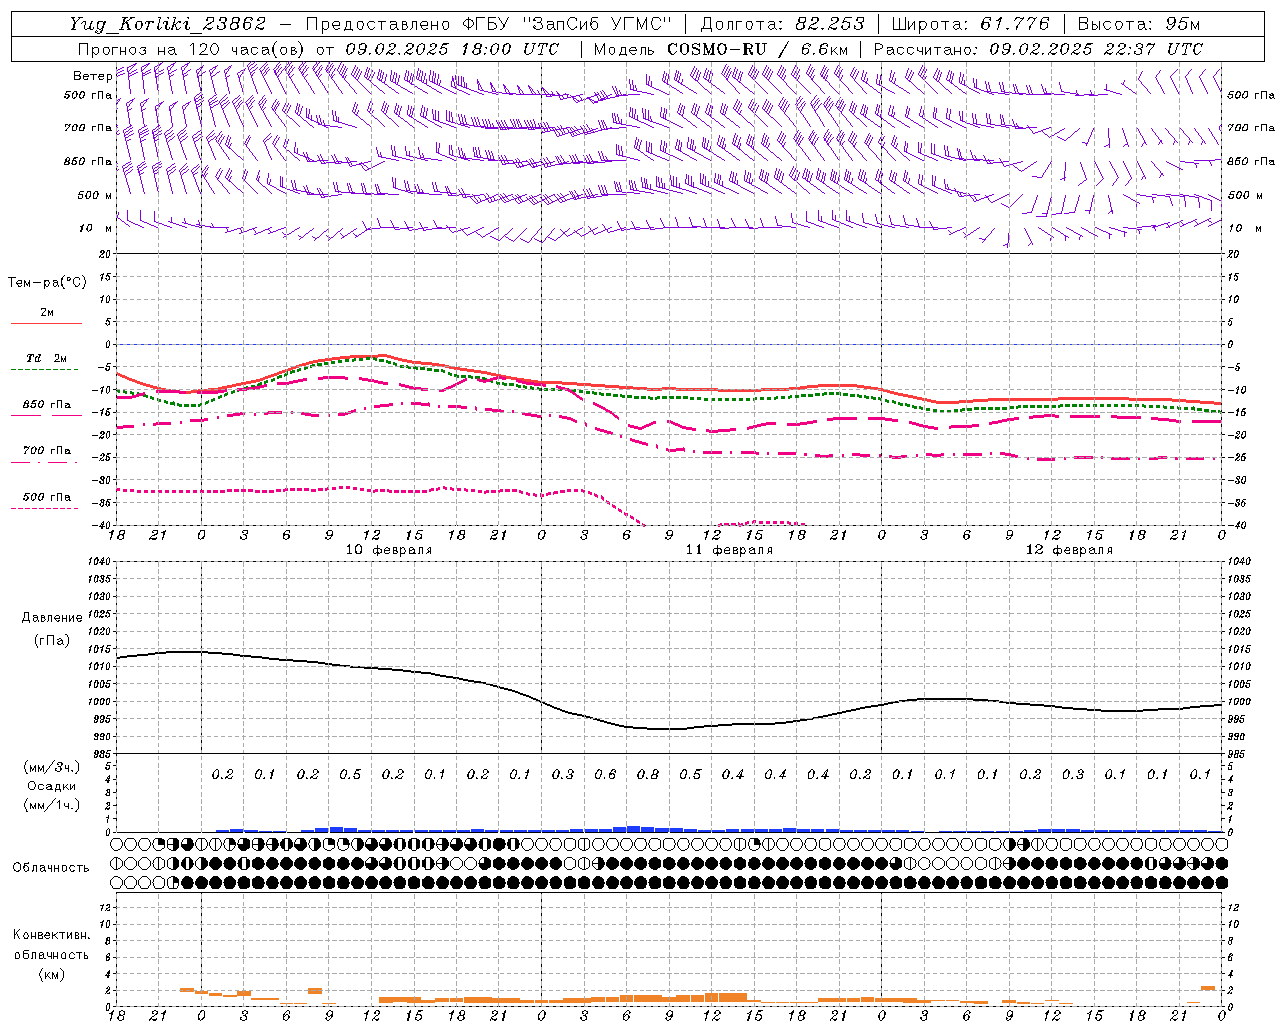Viewport: 1280px width, 1024px height.
Task: Click the dashed line sample under Td 2м
Action: point(45,369)
